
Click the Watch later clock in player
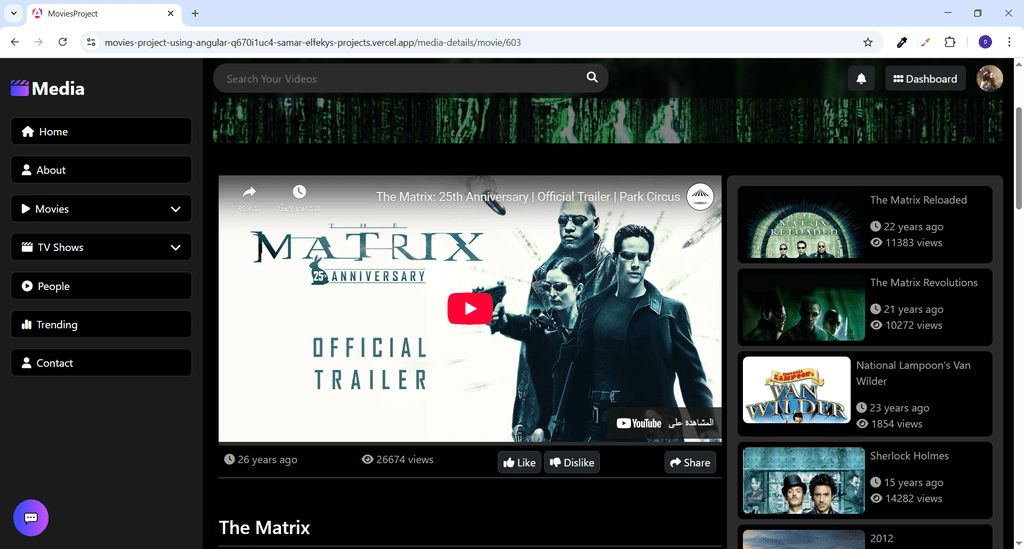coord(299,192)
